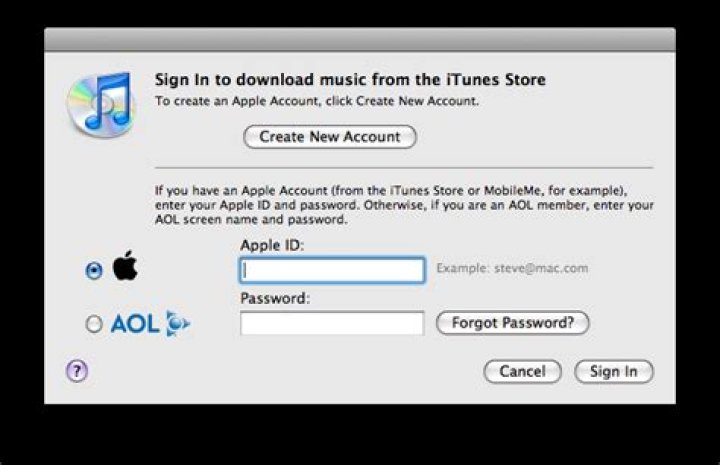The width and height of the screenshot is (720, 465).
Task: Click the AOL running man icon
Action: pos(177,324)
